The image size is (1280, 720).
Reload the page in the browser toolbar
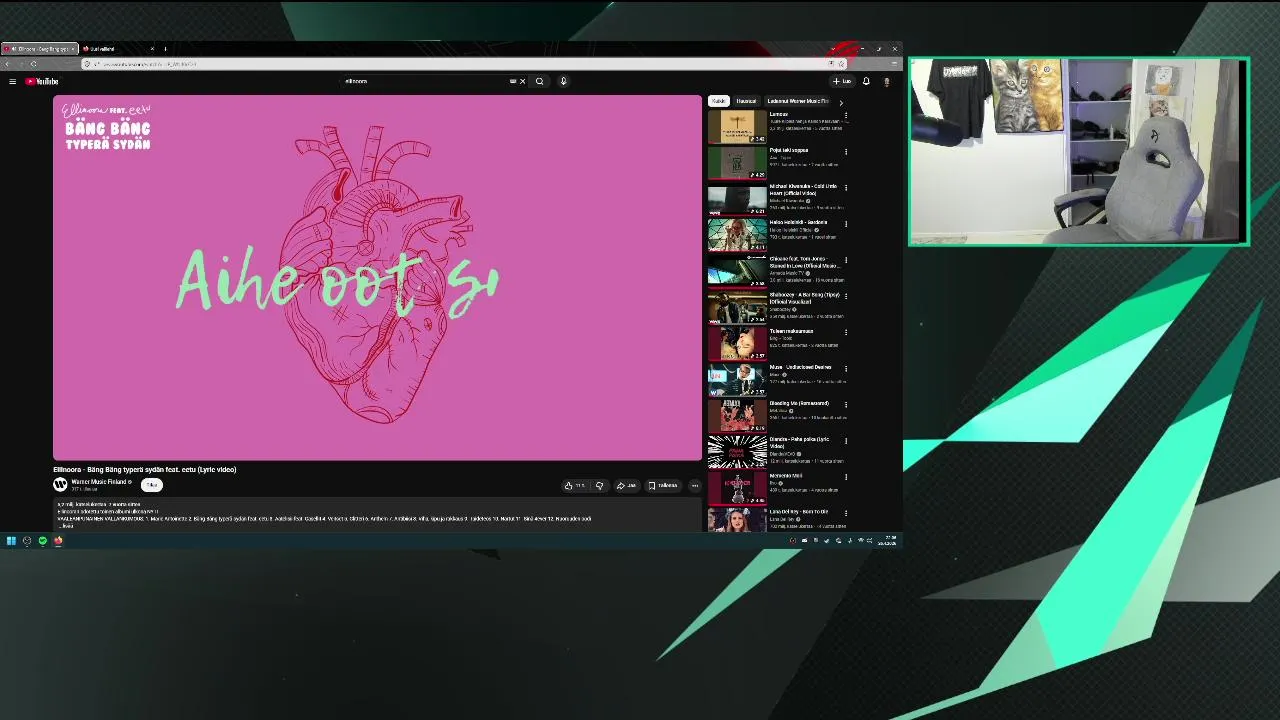tap(34, 64)
